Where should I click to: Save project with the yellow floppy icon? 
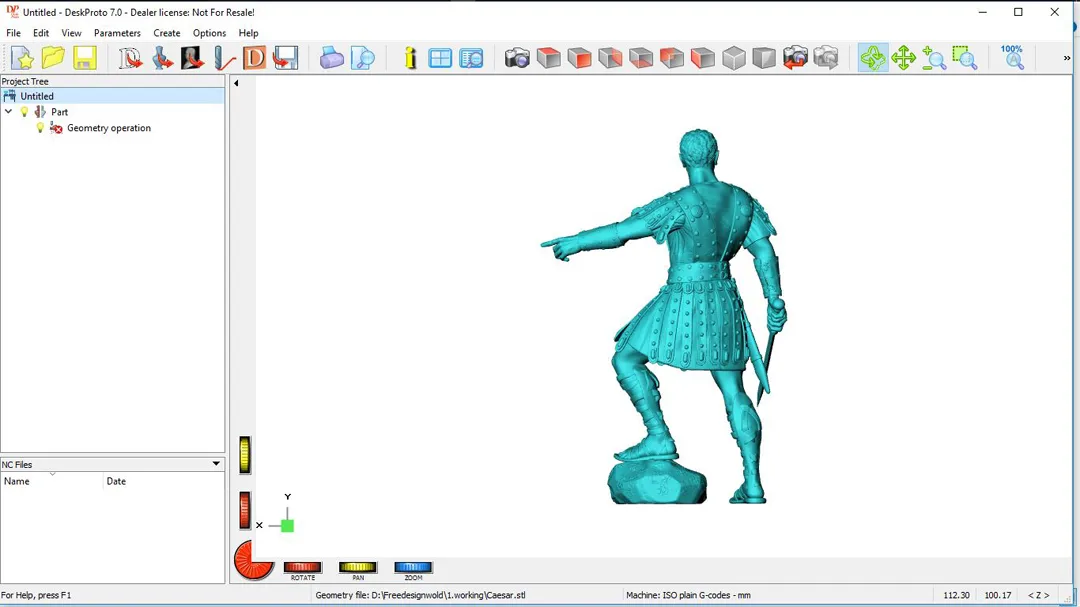pyautogui.click(x=84, y=58)
